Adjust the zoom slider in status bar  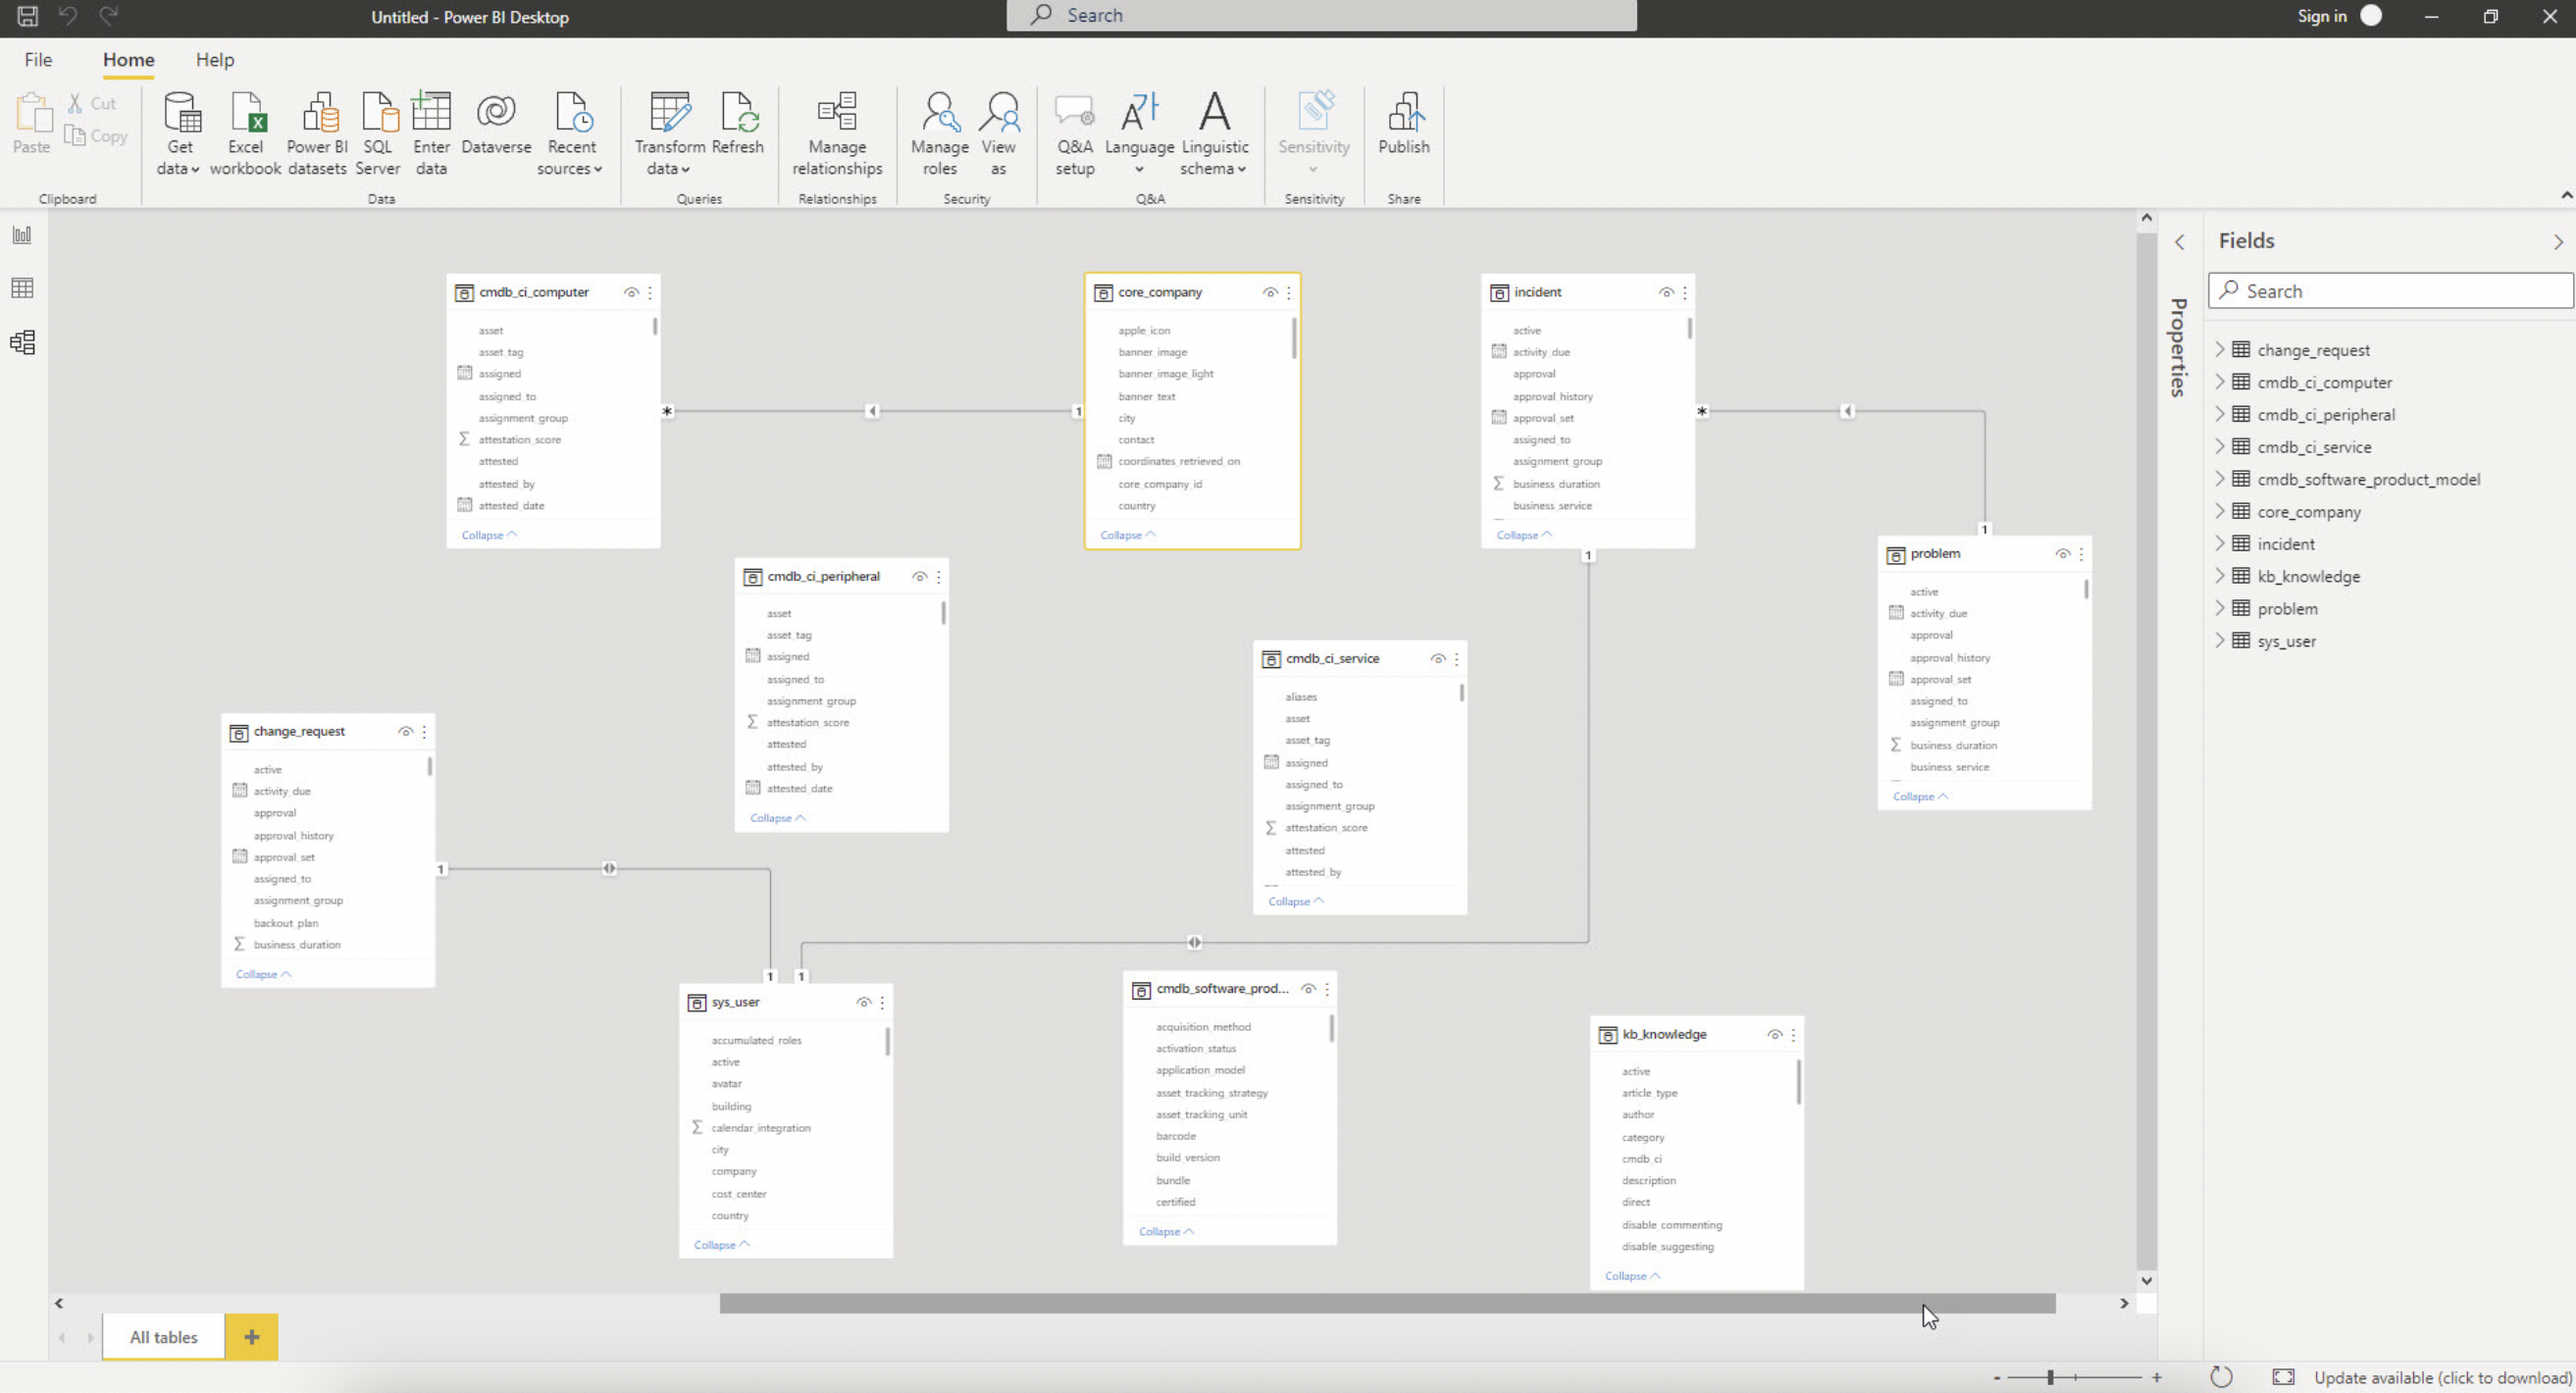[x=2050, y=1377]
